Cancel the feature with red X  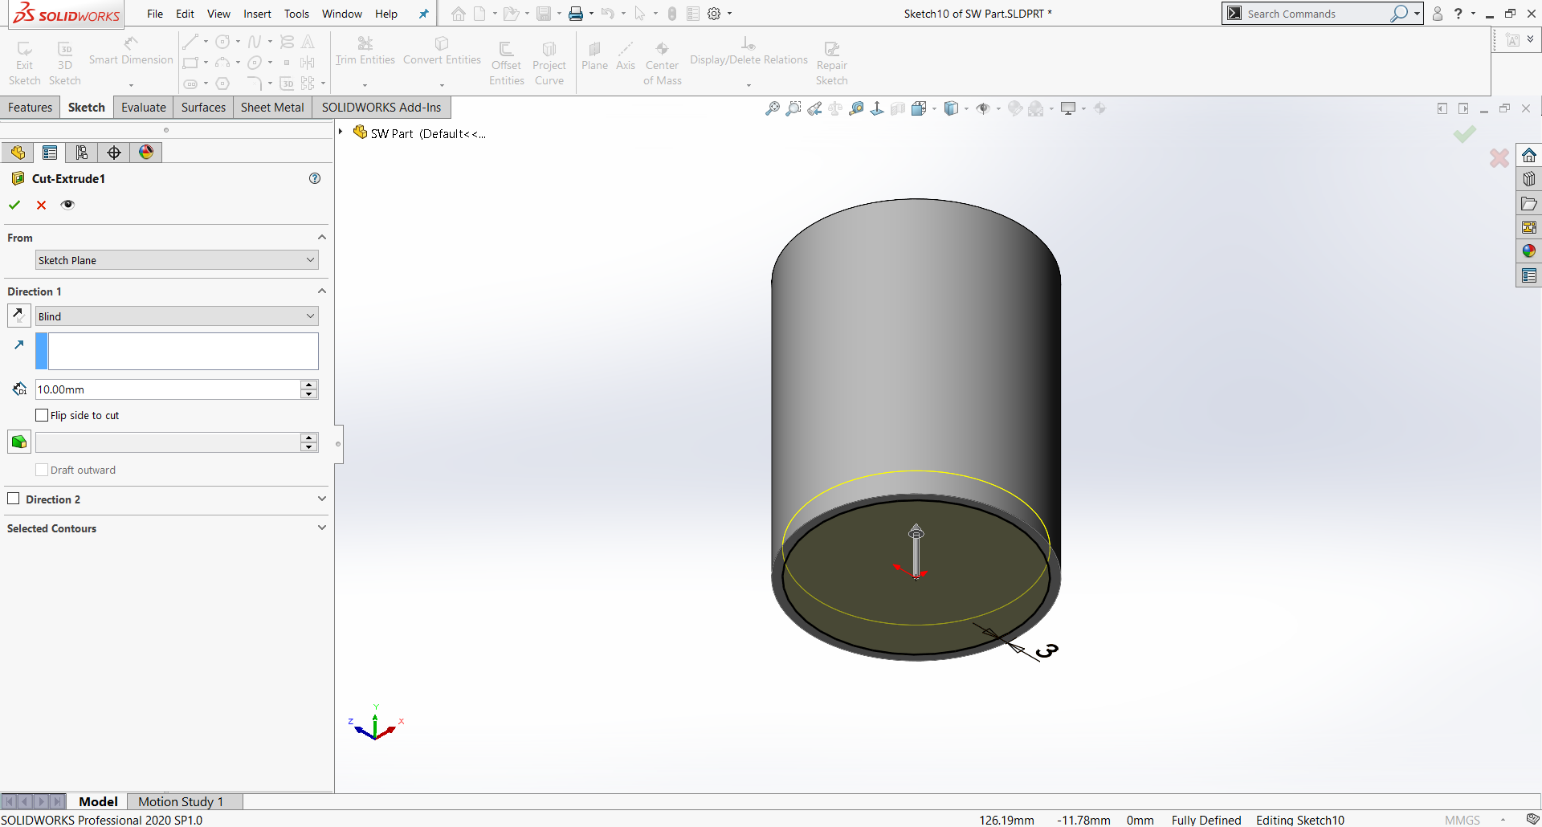(x=40, y=204)
